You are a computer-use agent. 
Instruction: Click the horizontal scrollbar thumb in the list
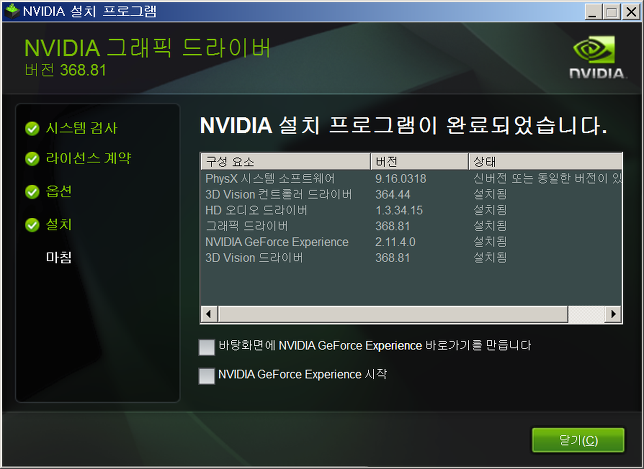coord(393,314)
